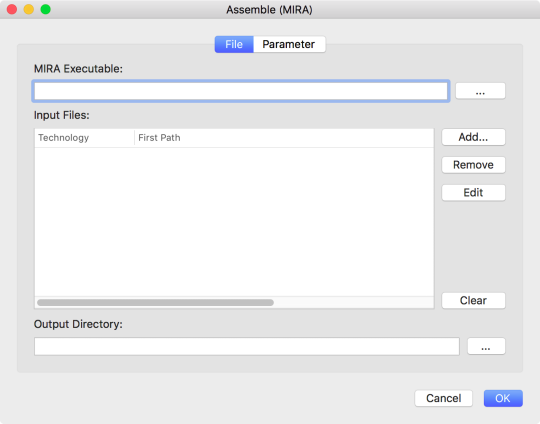Maximize the dialog using green button

pos(45,9)
